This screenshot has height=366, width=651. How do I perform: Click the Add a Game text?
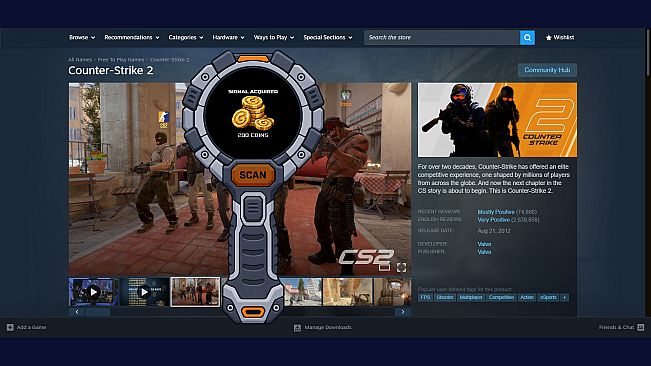pyautogui.click(x=32, y=327)
